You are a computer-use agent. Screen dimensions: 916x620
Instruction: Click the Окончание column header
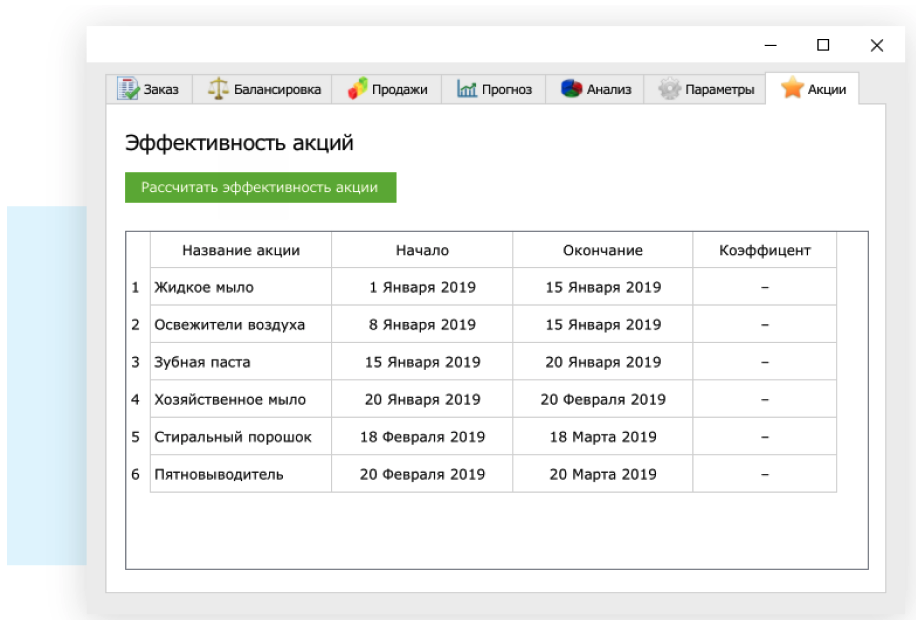602,250
